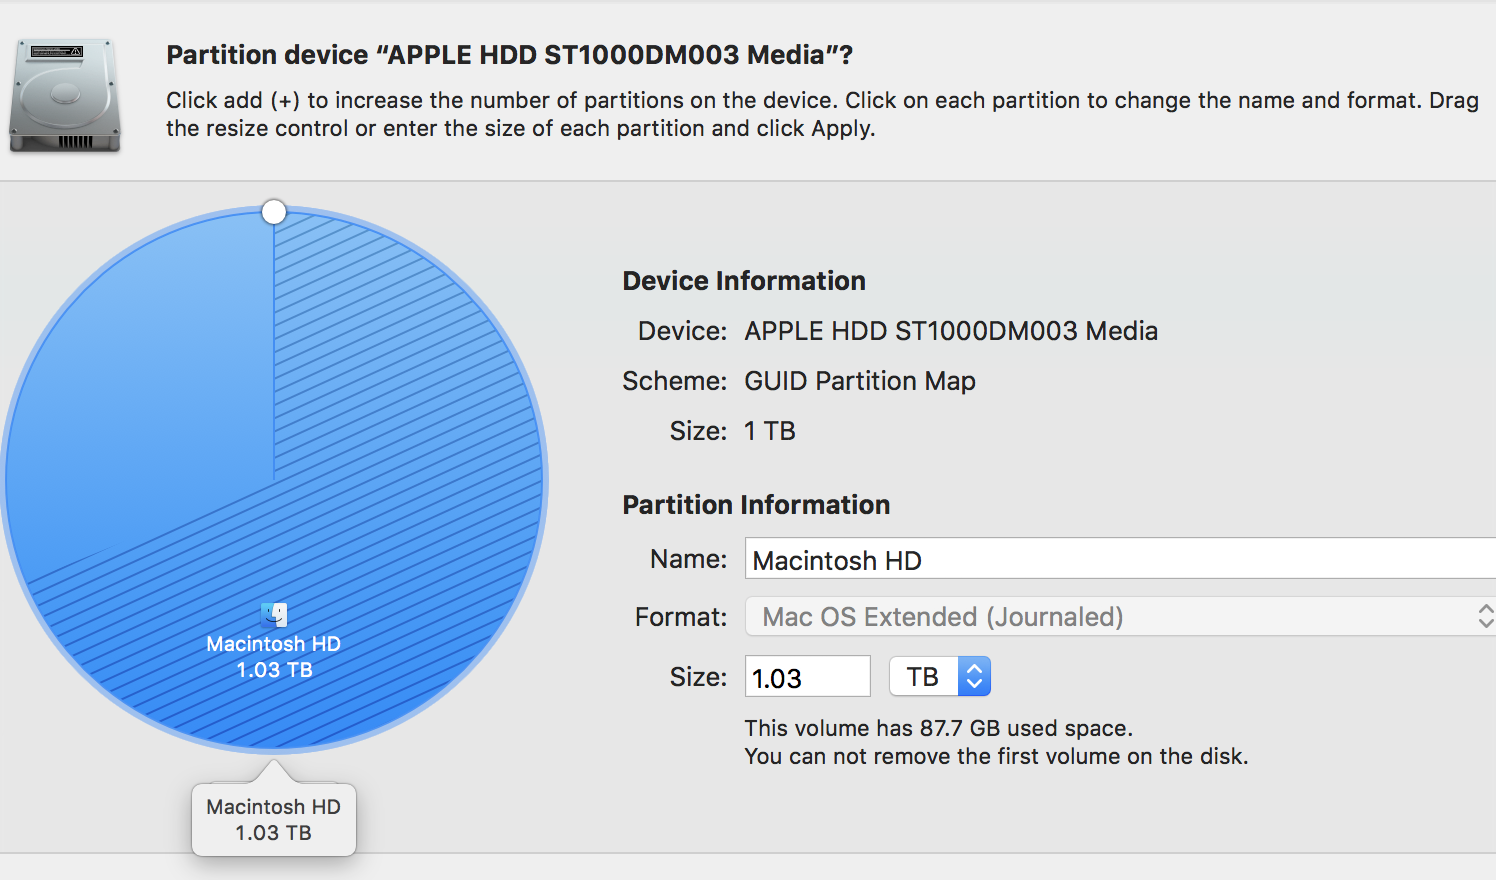Click the blue stepper arrows beside TB

974,677
